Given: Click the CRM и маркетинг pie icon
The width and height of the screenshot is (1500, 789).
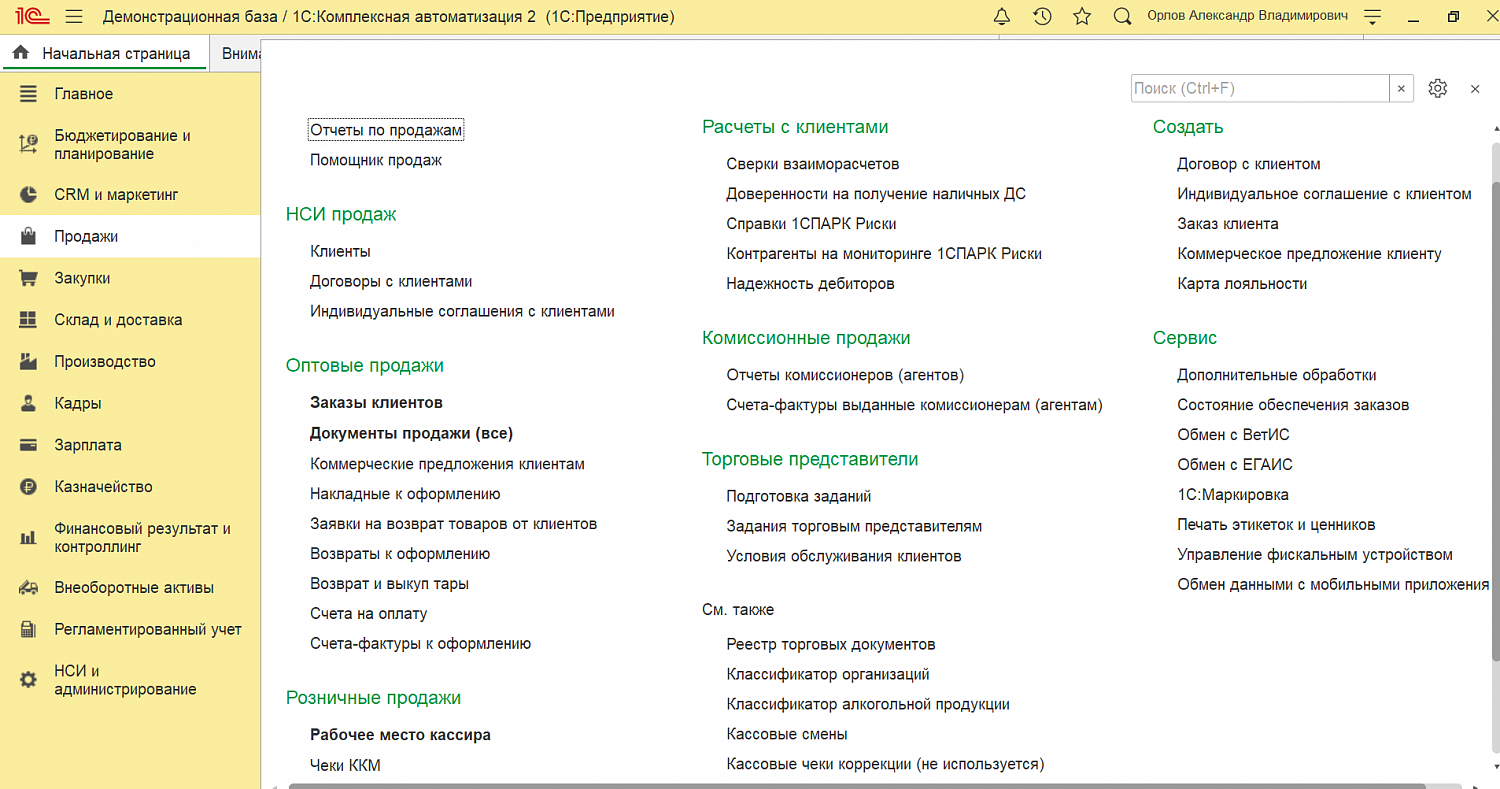Looking at the screenshot, I should pos(29,195).
